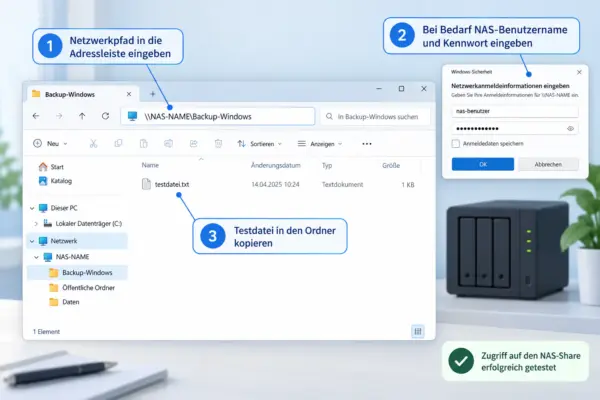
Task: Click the Paste clipboard icon
Action: coord(143,144)
